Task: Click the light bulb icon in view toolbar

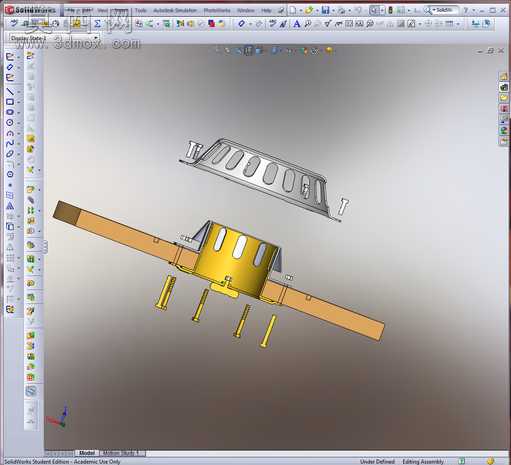Action: tap(329, 51)
